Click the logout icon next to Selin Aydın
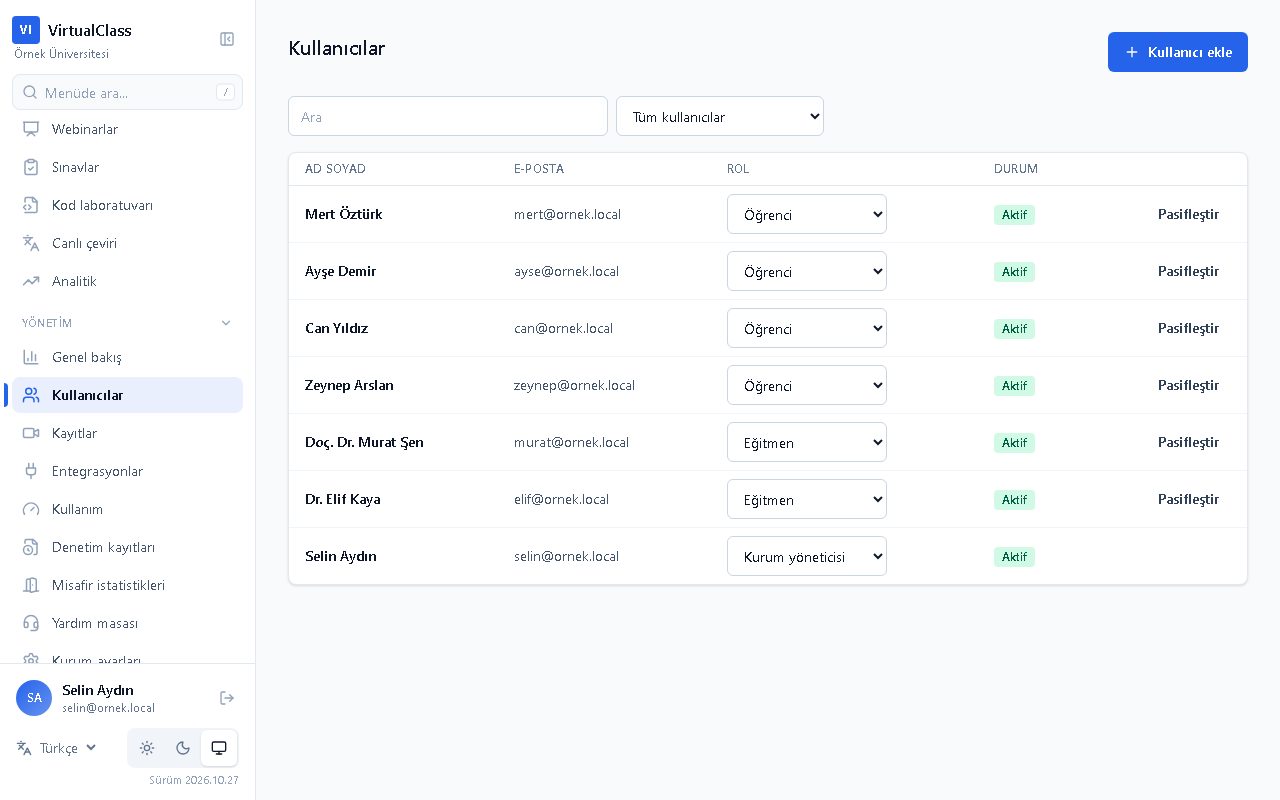The image size is (1280, 800). click(x=227, y=698)
